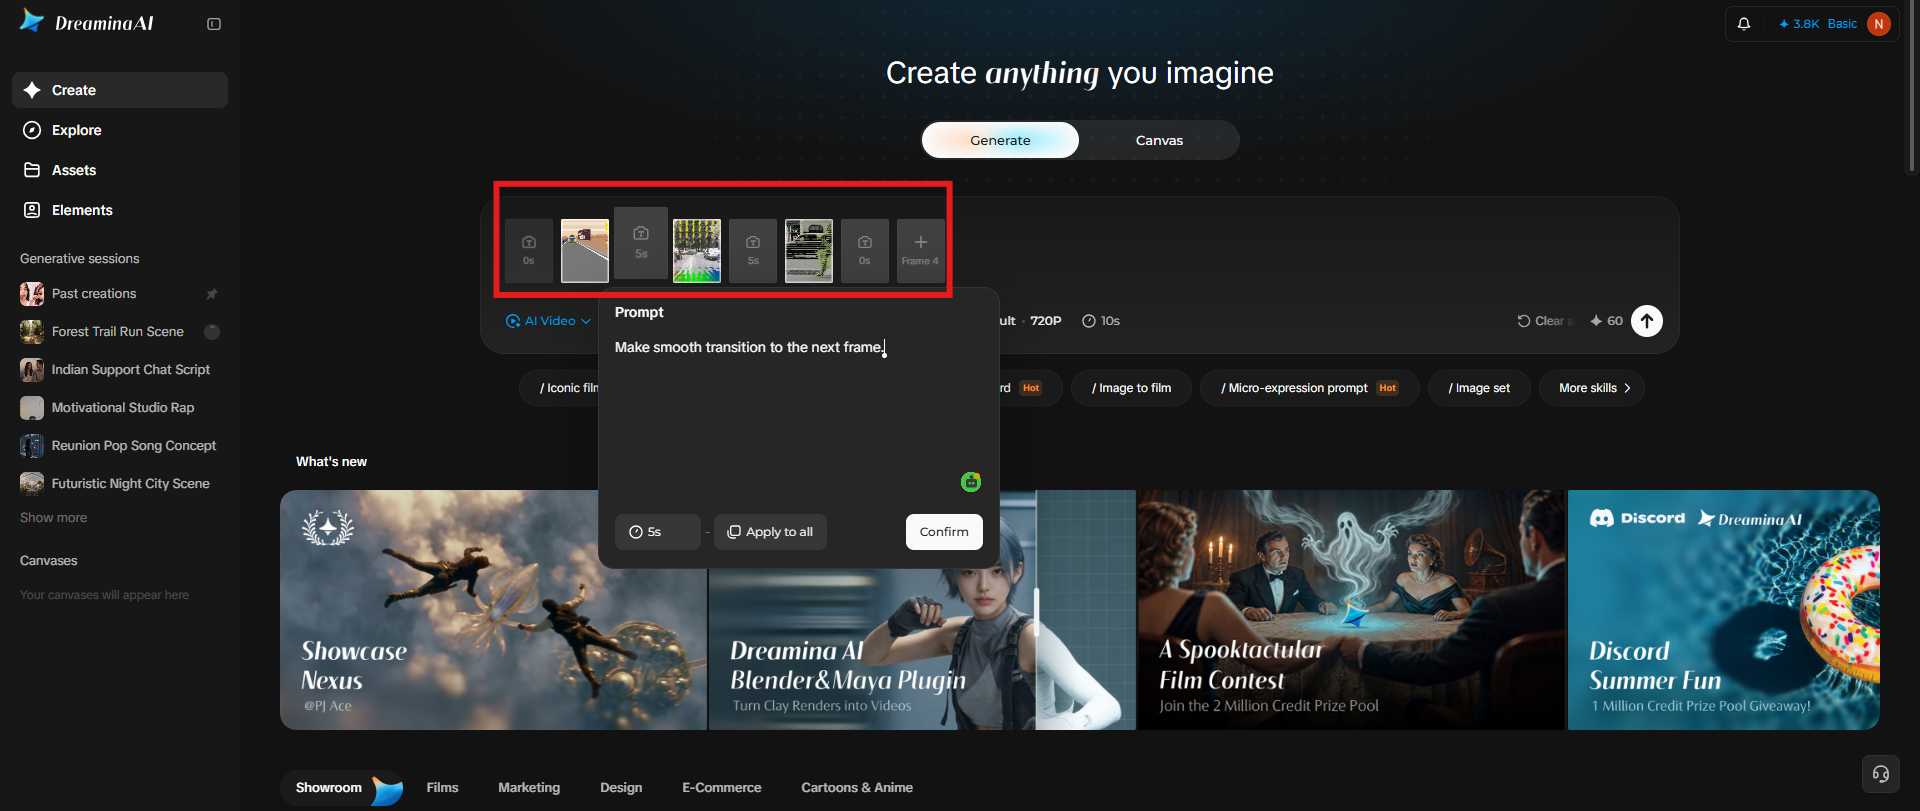The width and height of the screenshot is (1920, 811).
Task: Submit generation with the up-arrow button
Action: click(1647, 321)
